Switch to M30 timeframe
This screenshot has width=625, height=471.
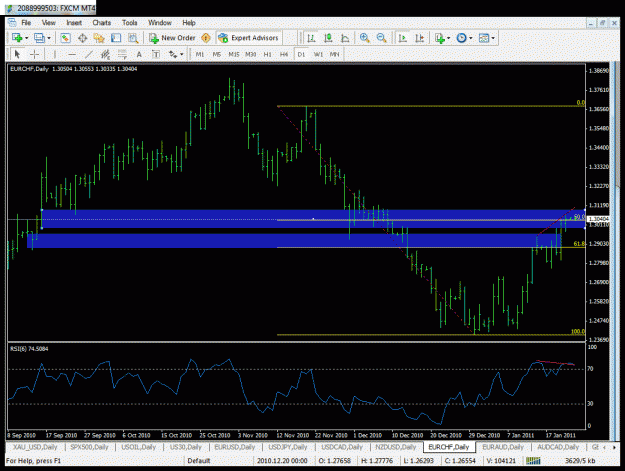point(250,54)
